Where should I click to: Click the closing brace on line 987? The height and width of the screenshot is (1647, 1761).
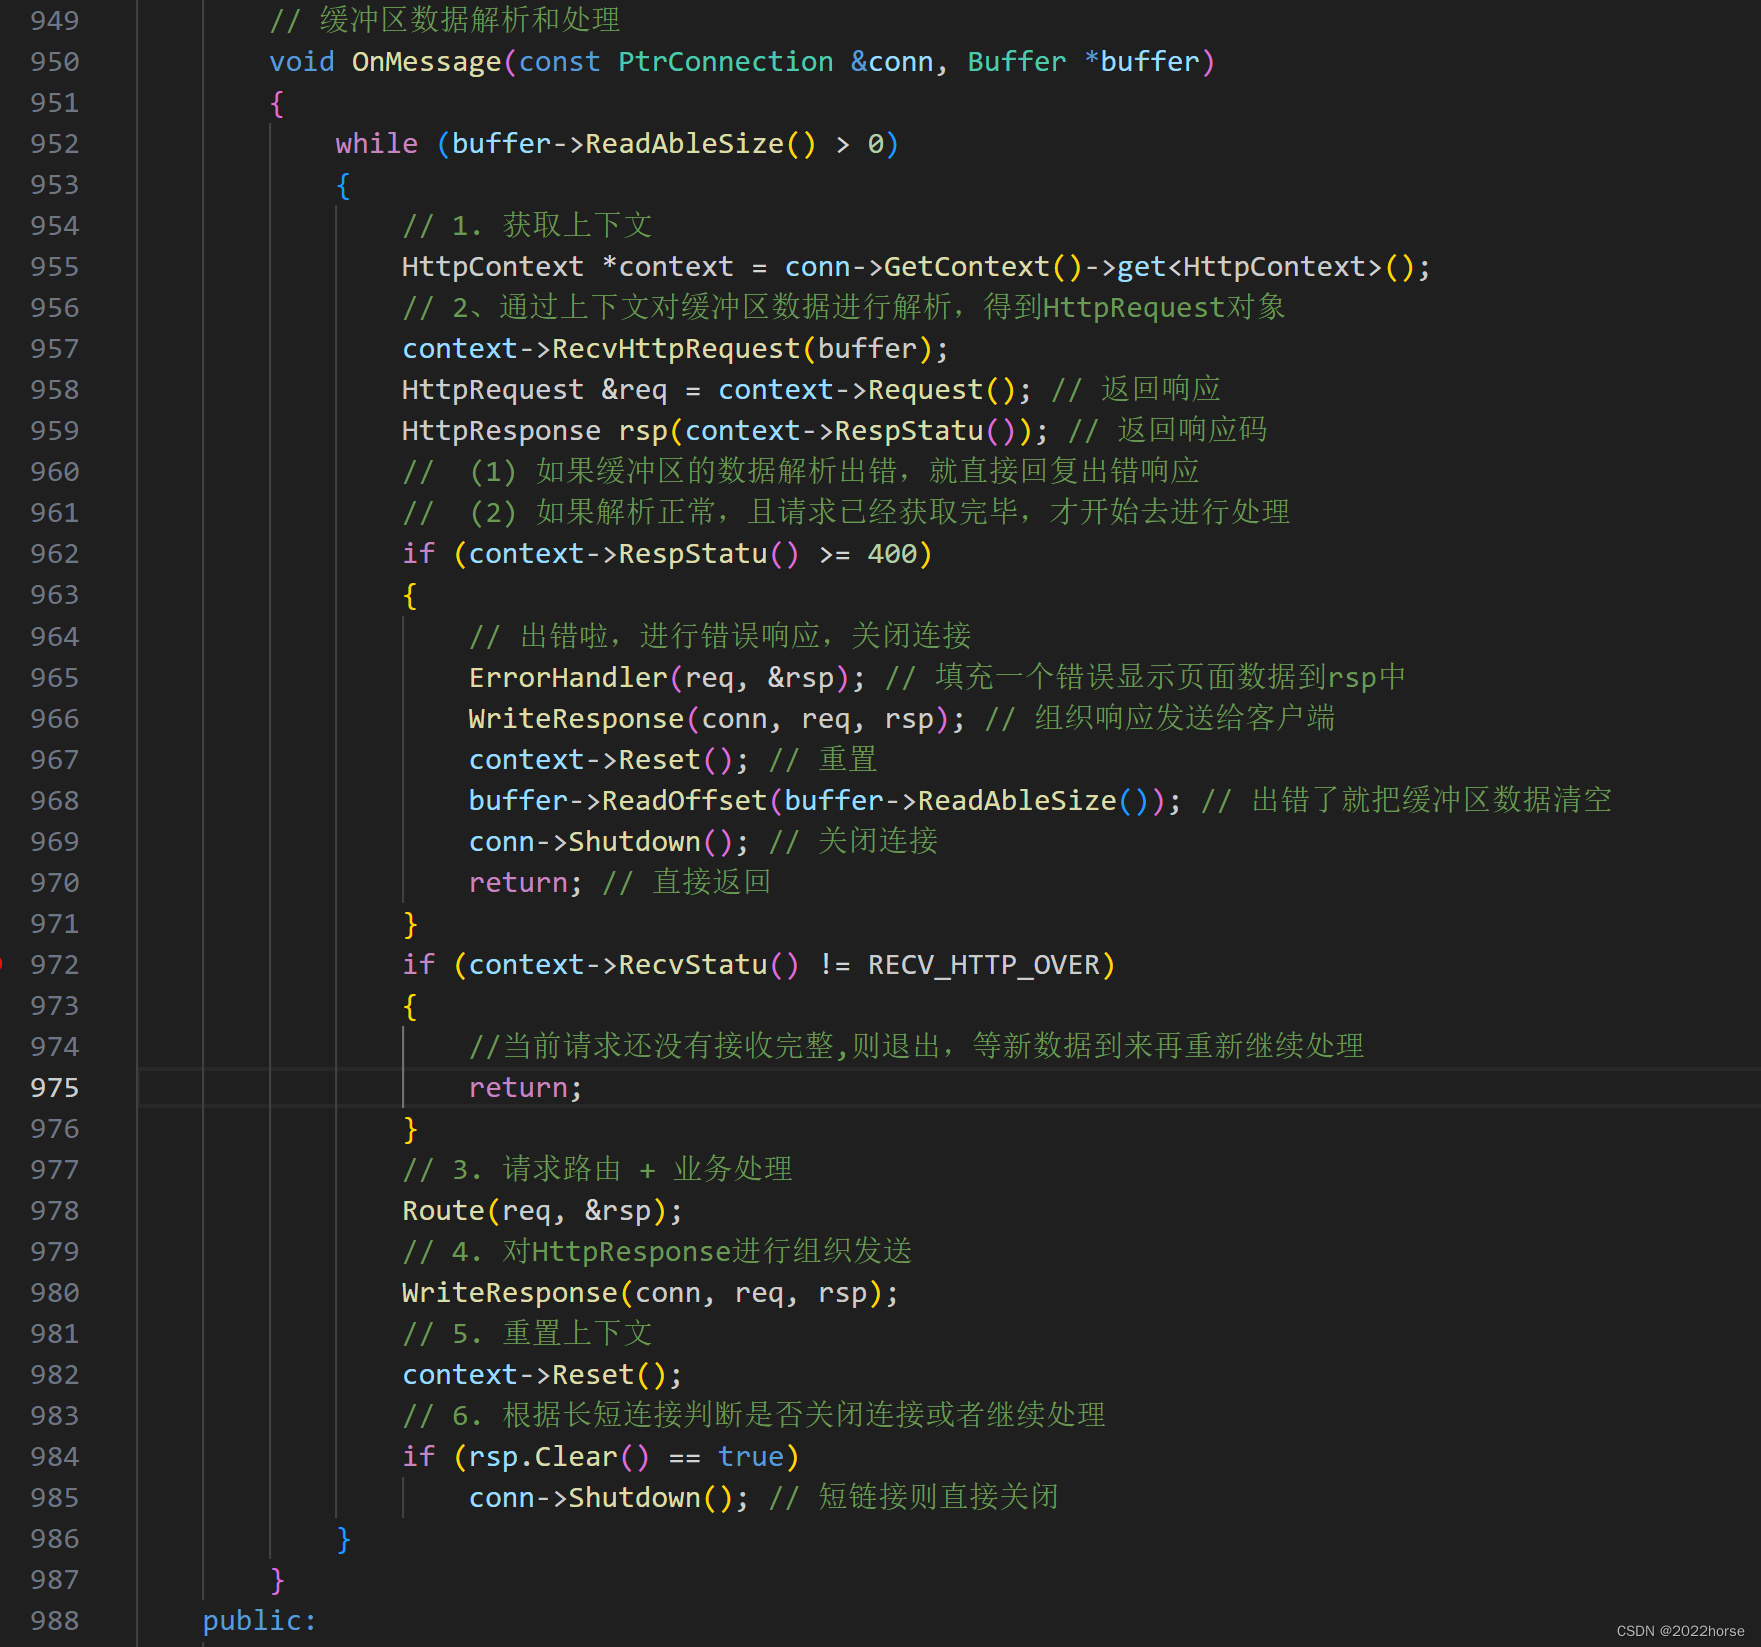[277, 1580]
